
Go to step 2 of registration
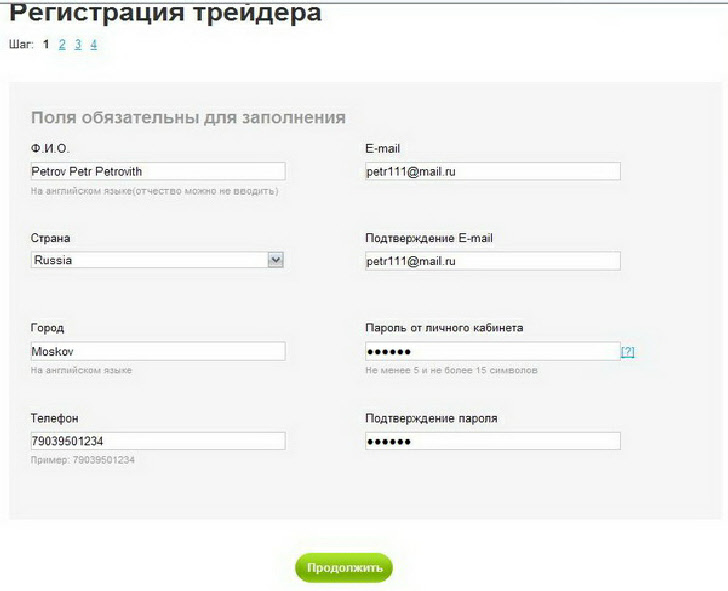tap(62, 45)
